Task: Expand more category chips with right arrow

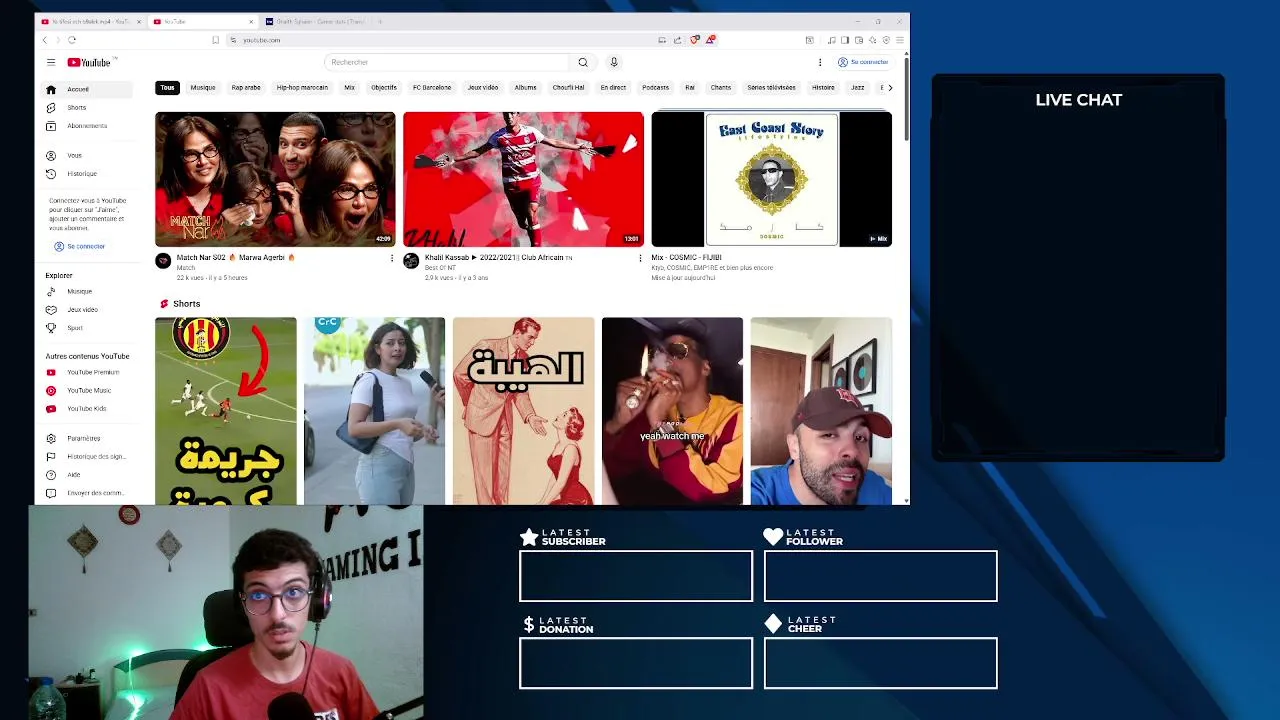Action: pyautogui.click(x=890, y=88)
